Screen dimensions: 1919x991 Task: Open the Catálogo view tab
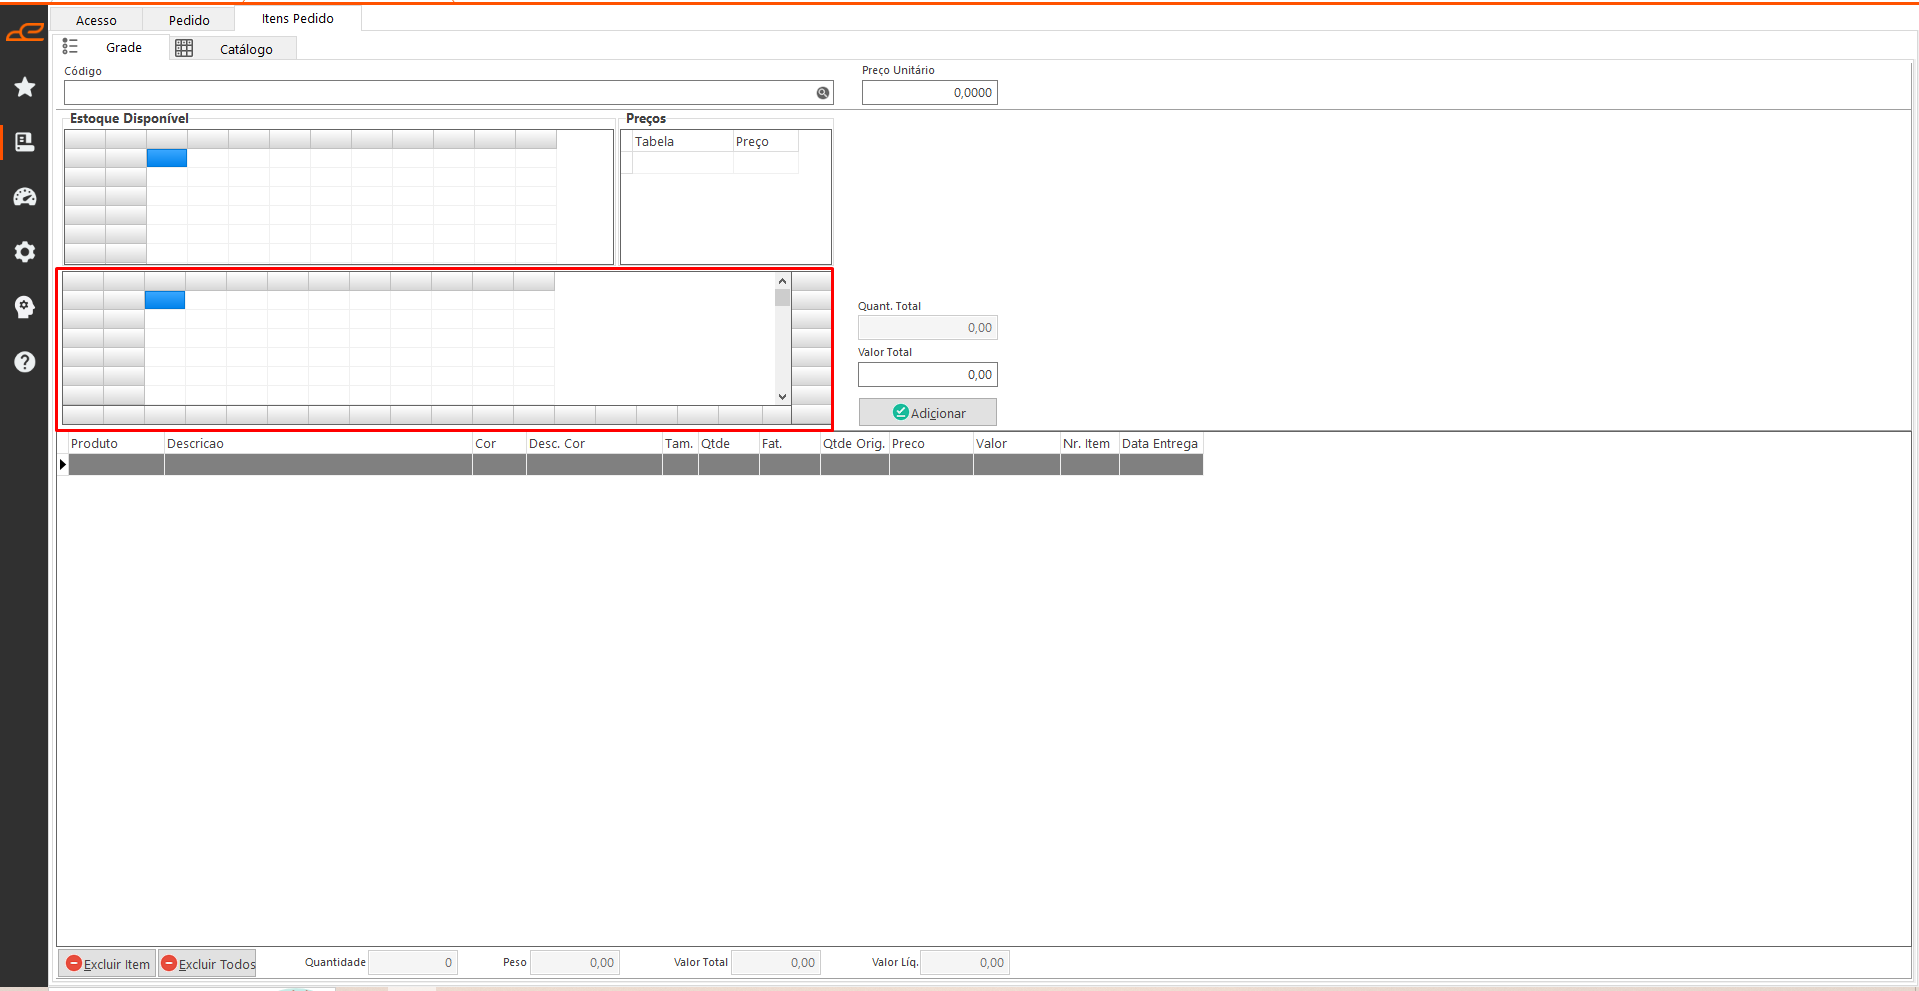coord(234,49)
